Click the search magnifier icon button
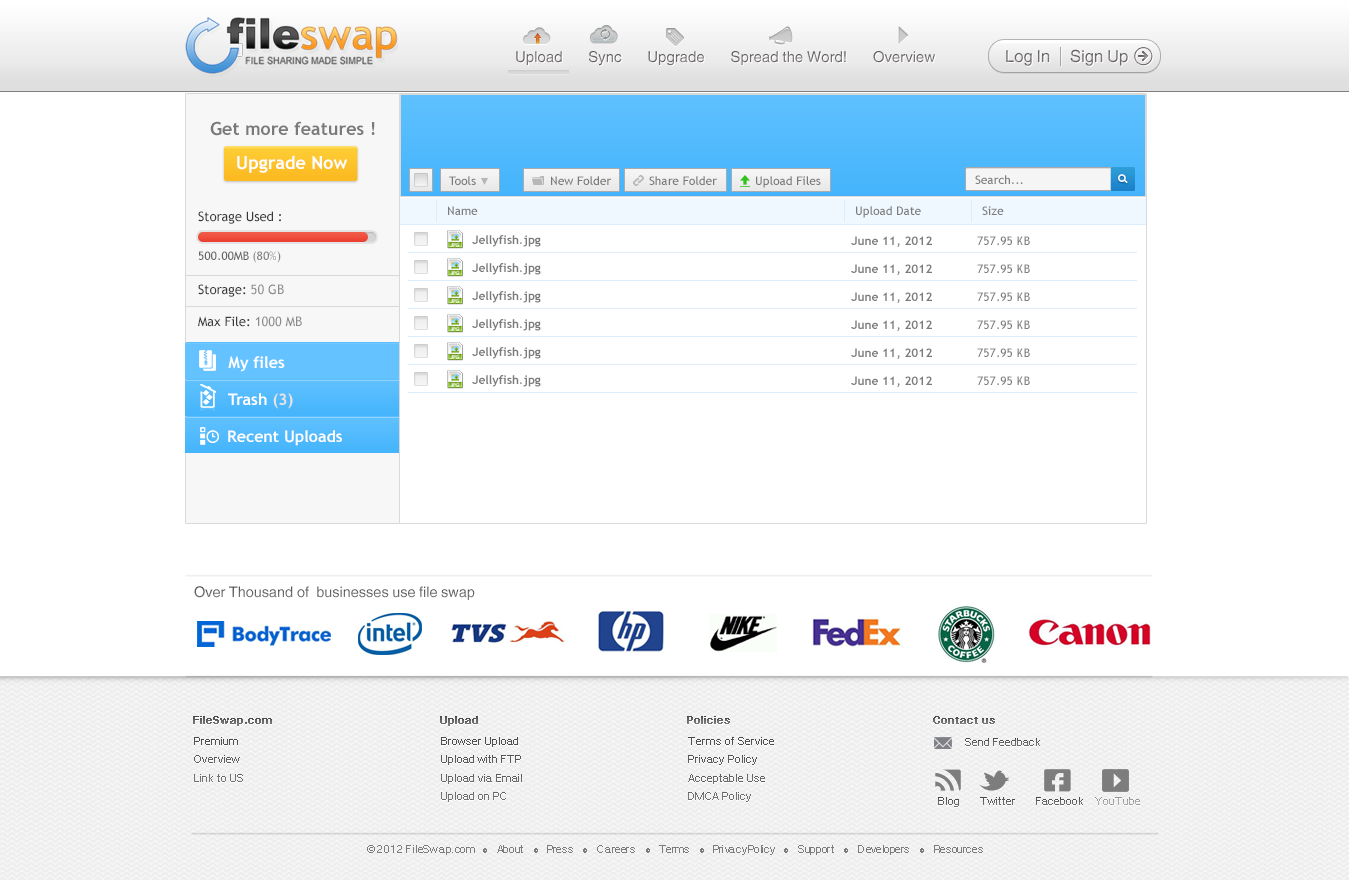Screen dimensions: 1349x880 1122,180
